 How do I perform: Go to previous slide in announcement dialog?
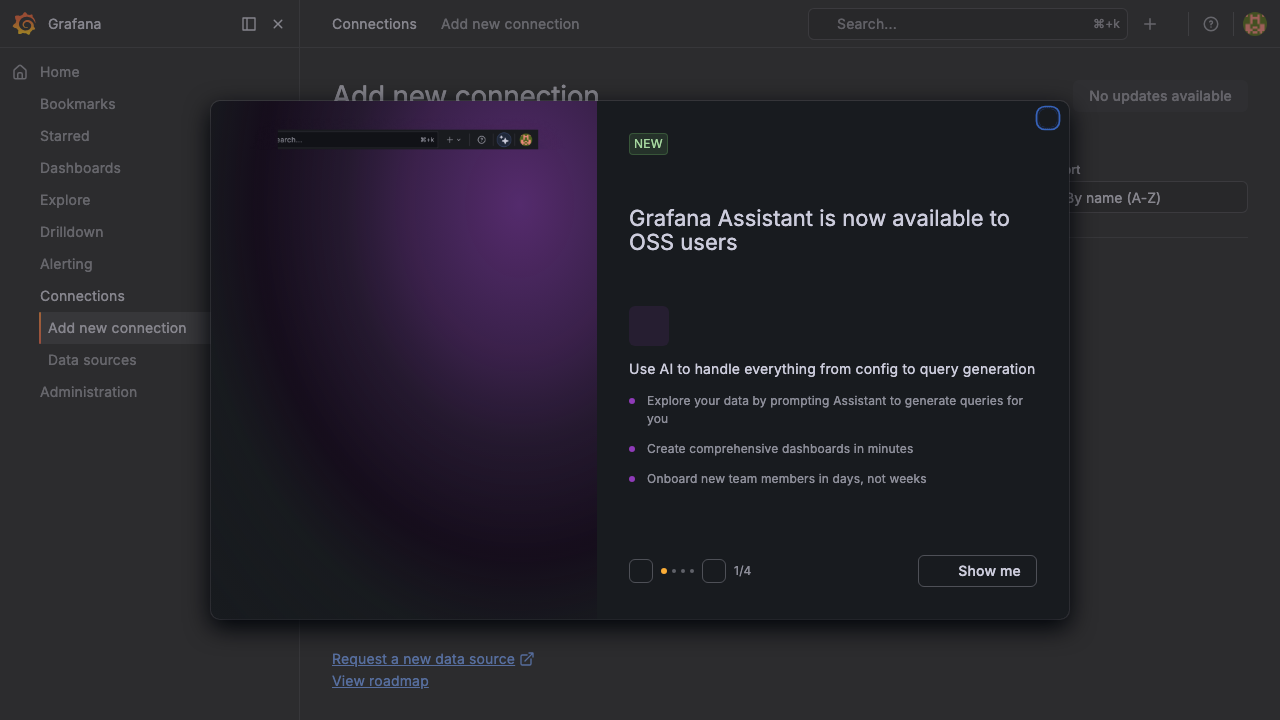[x=641, y=571]
